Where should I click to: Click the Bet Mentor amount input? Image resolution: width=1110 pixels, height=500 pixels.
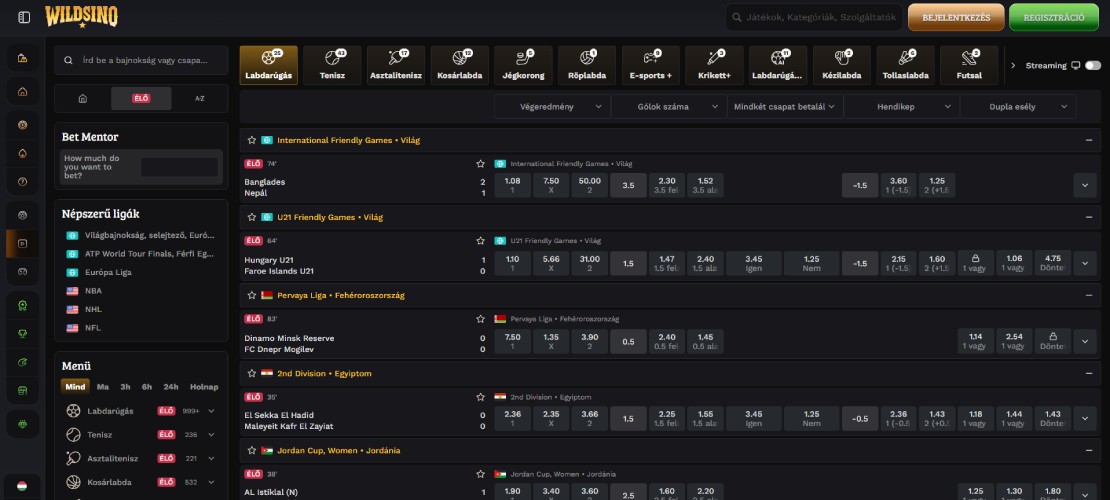[179, 167]
